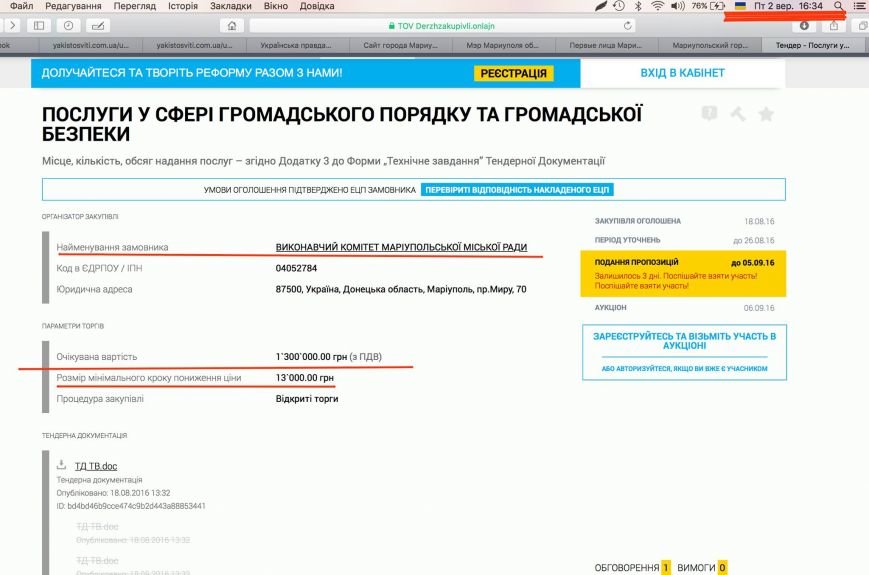Click the speech bubble question icon by the title
This screenshot has height=575, width=869.
709,114
